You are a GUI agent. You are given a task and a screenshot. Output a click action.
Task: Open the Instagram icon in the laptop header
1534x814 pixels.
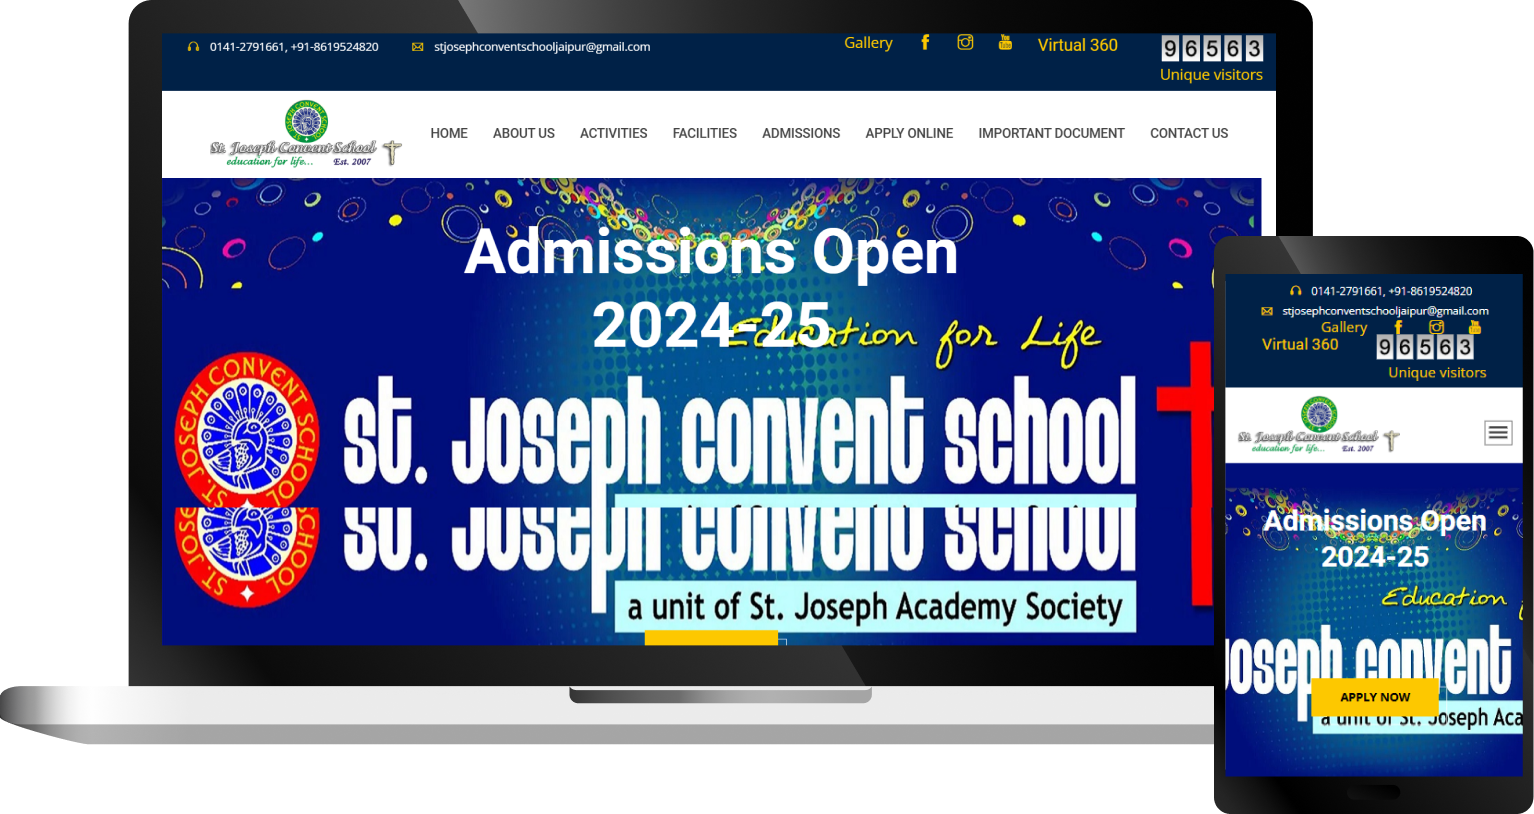click(x=965, y=42)
